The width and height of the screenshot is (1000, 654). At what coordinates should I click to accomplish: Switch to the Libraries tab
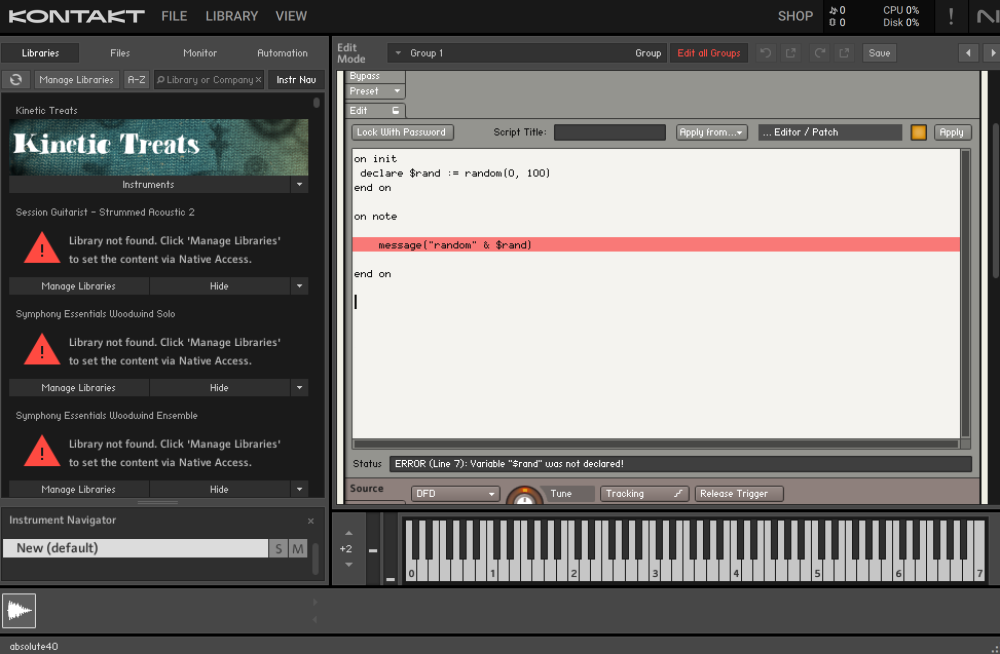point(40,53)
